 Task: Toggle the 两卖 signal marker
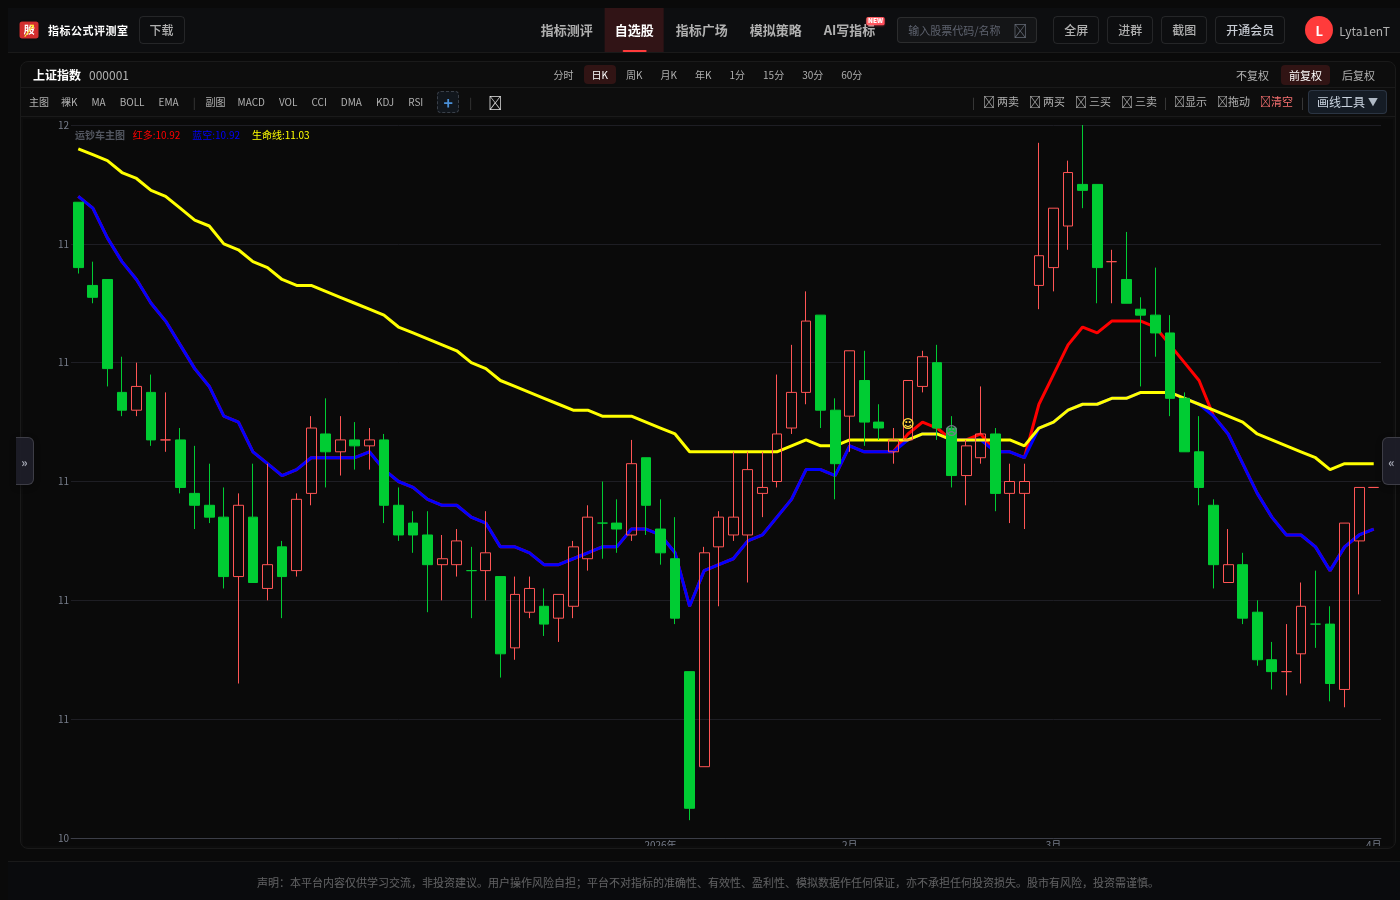pyautogui.click(x=1001, y=102)
